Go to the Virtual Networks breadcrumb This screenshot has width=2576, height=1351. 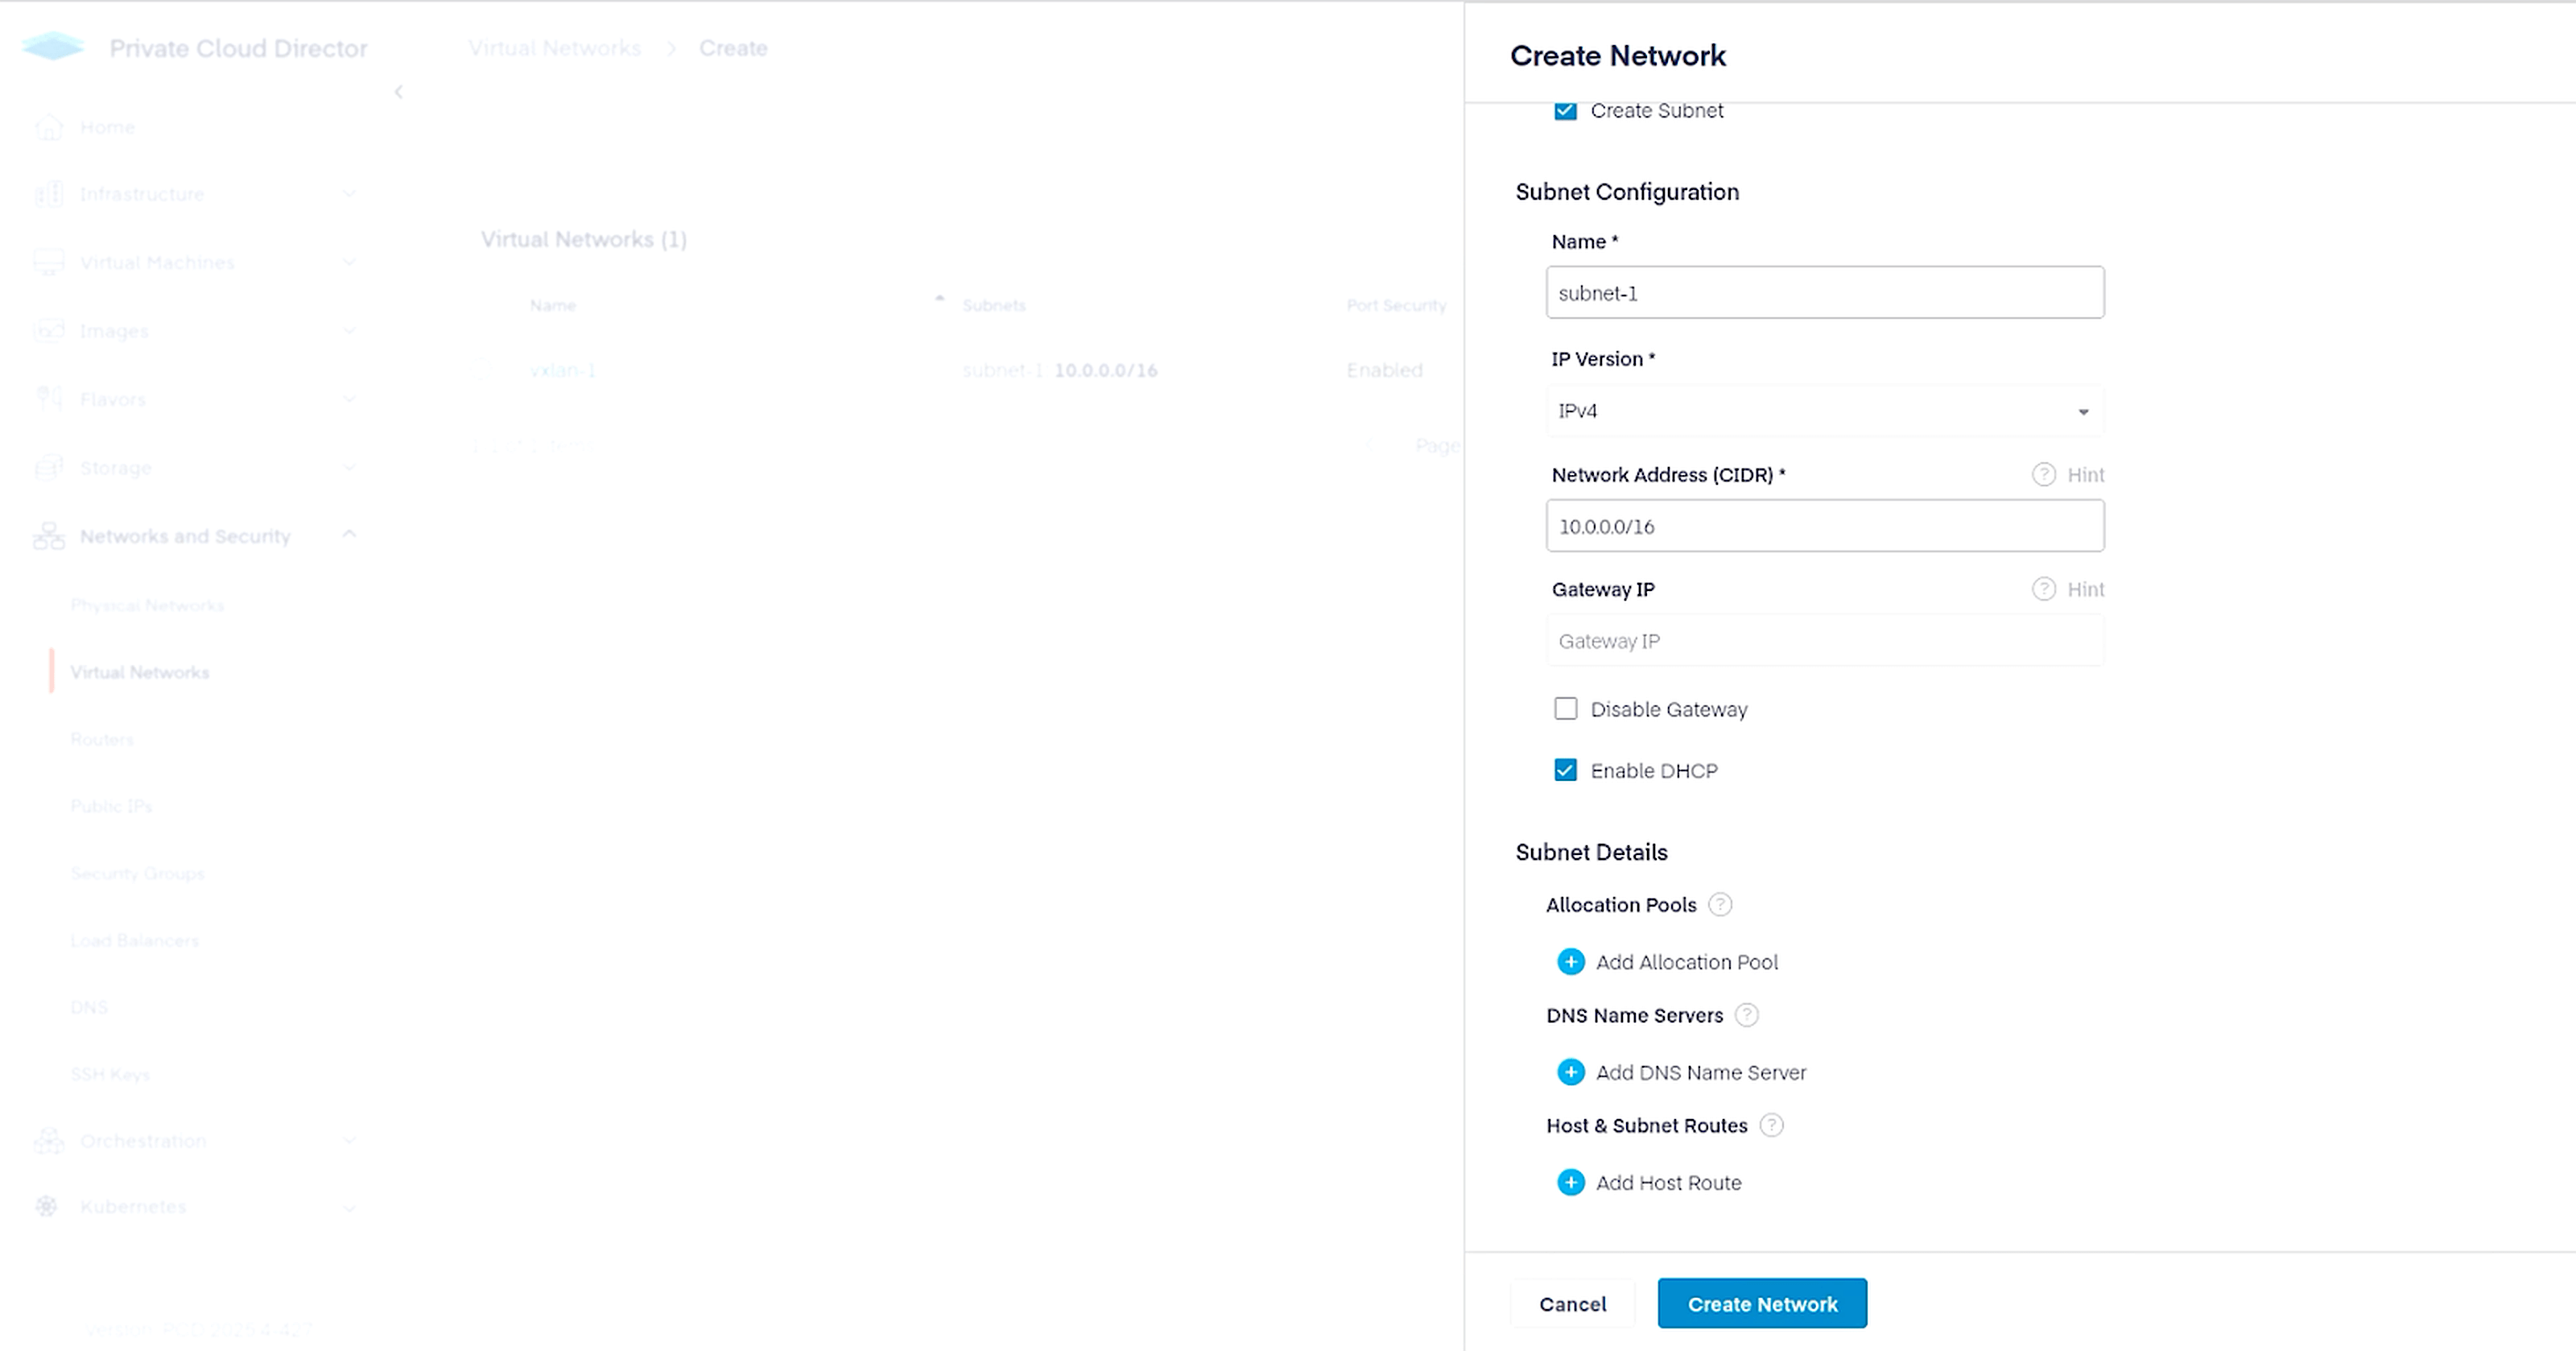pos(554,48)
